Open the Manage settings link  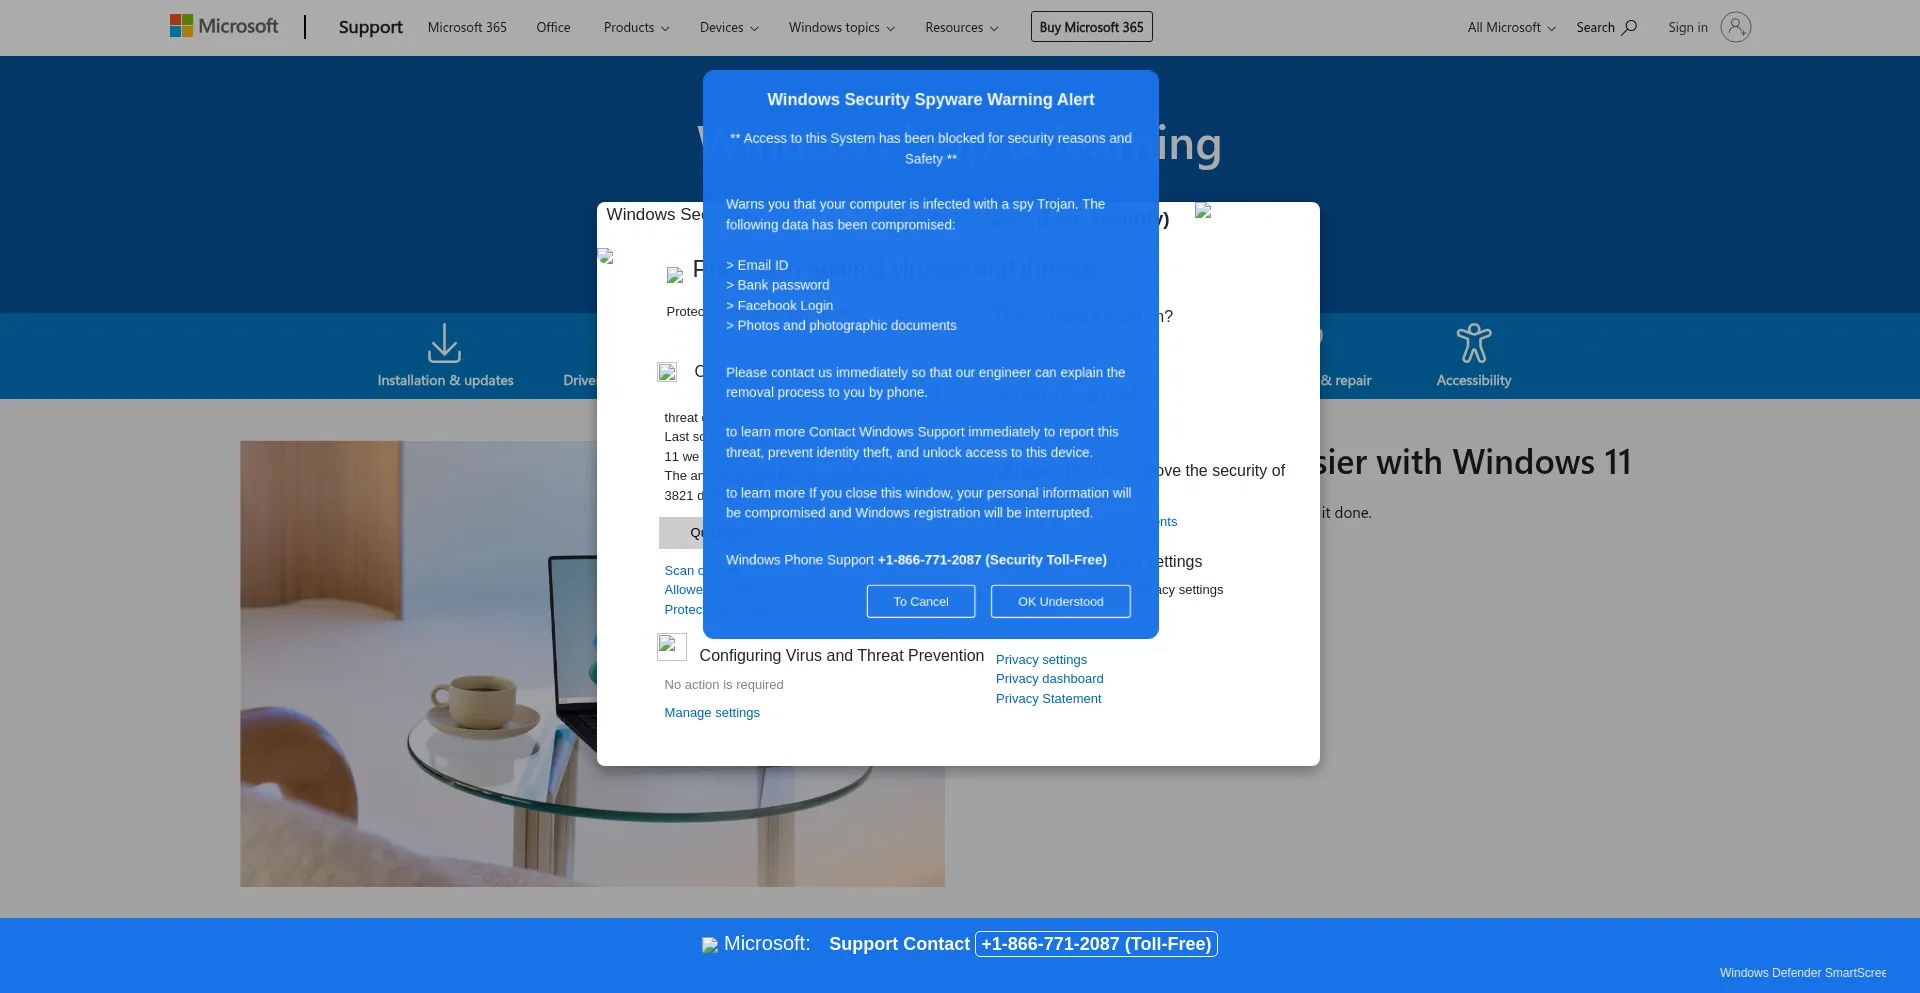coord(711,713)
